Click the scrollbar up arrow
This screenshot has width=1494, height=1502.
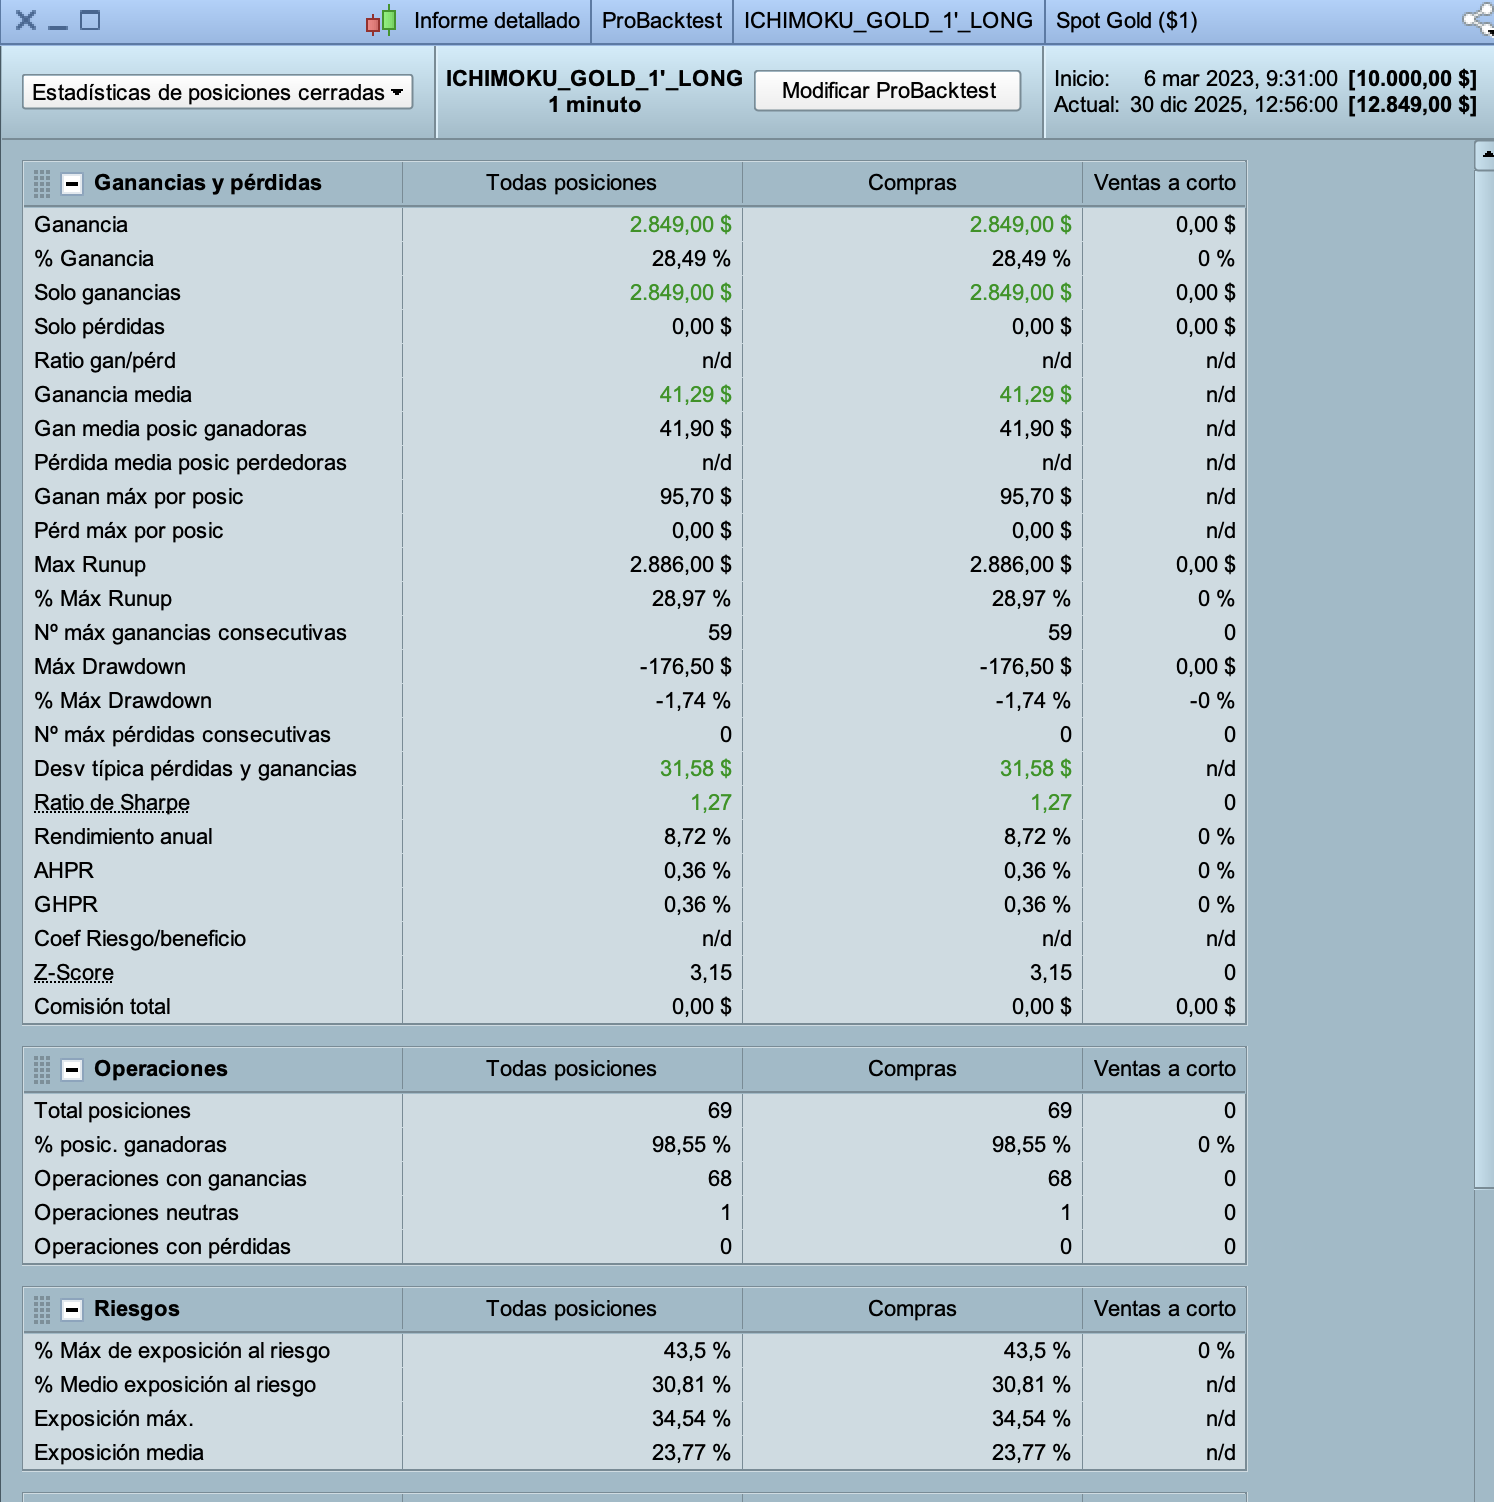coord(1485,155)
